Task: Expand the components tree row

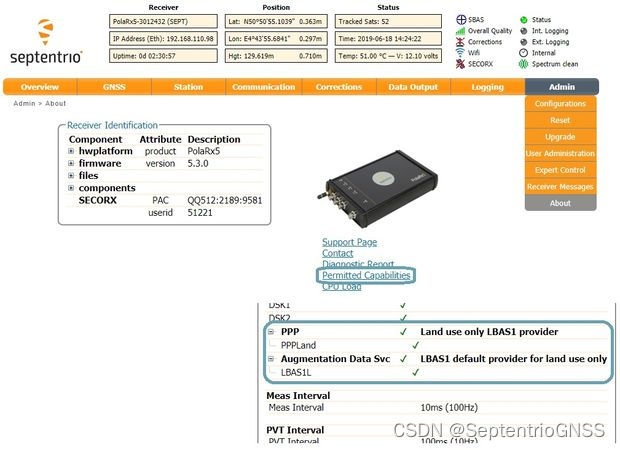Action: pyautogui.click(x=71, y=188)
